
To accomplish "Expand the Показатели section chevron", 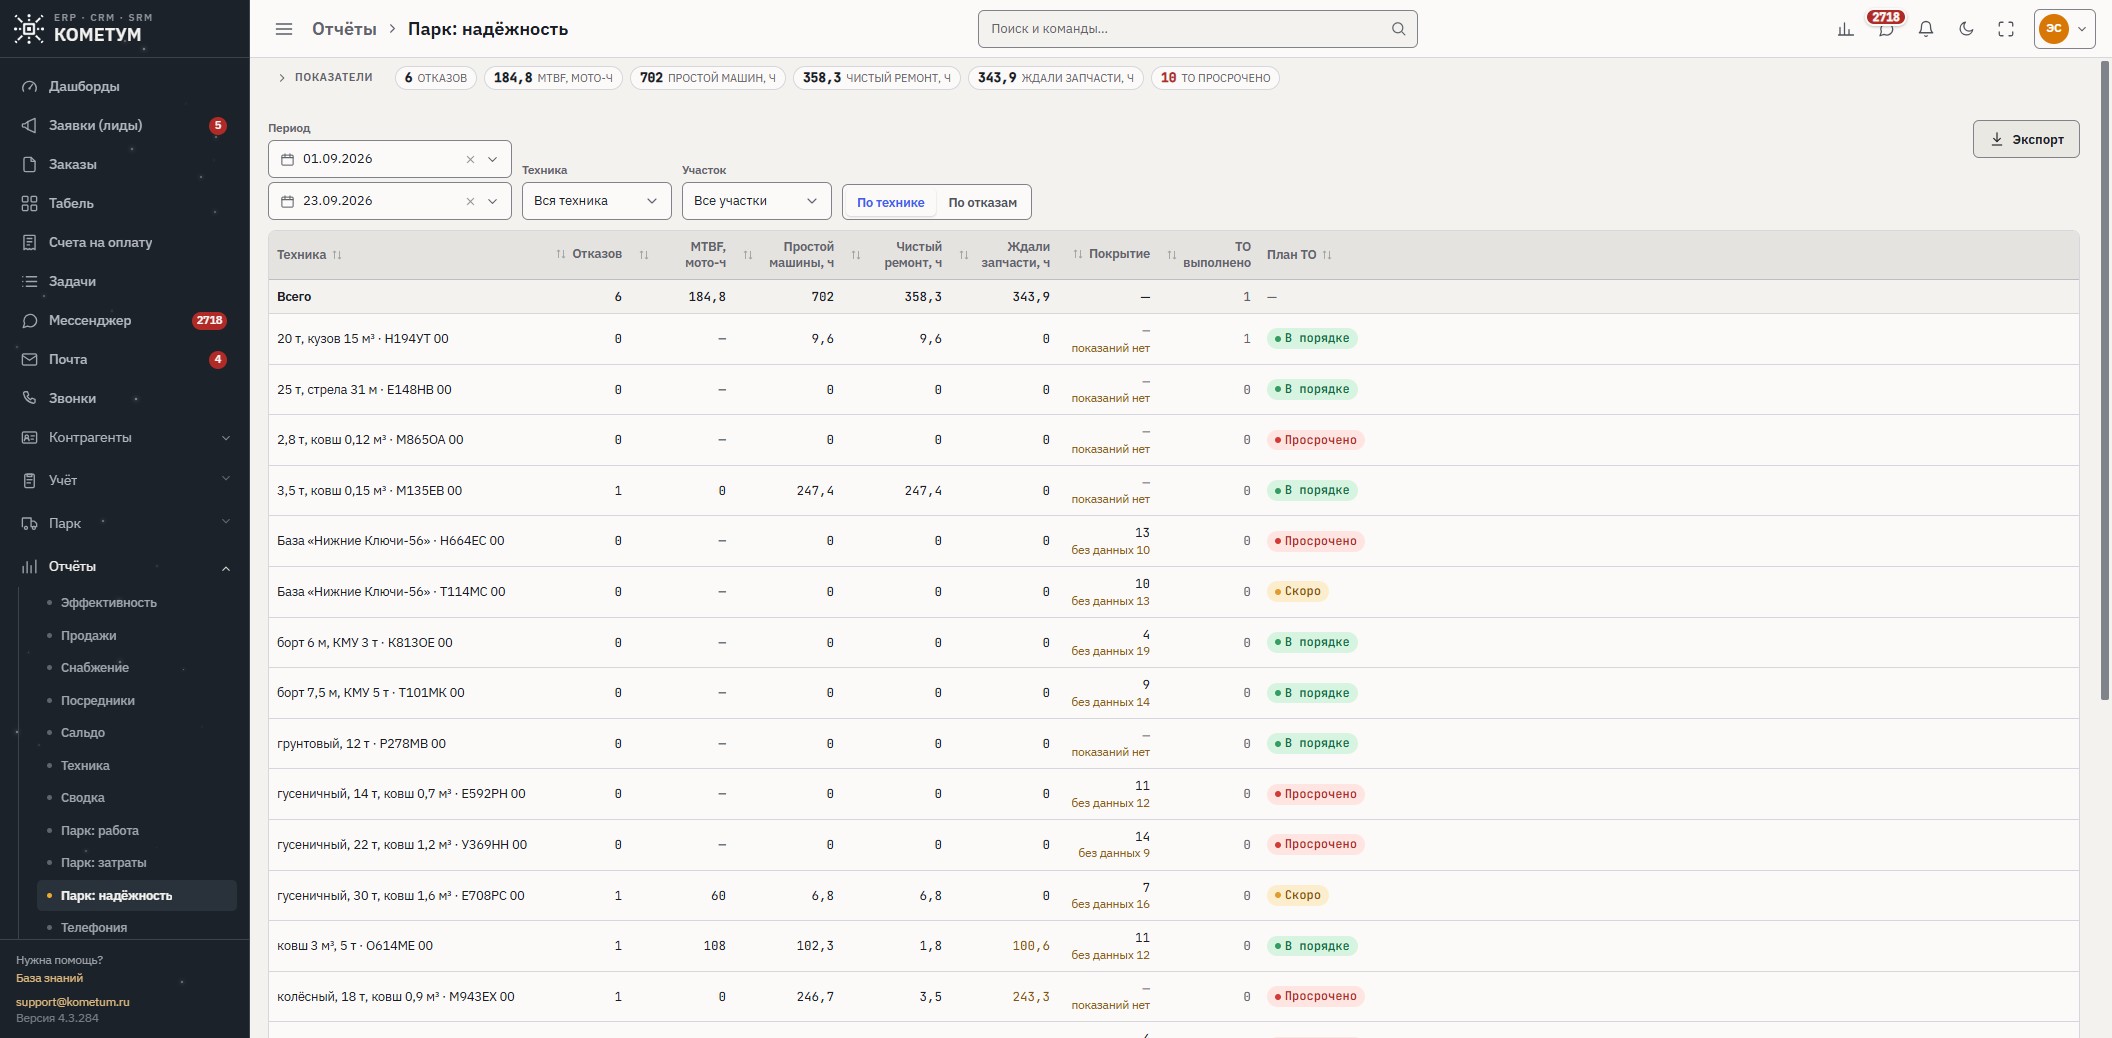I will (282, 78).
